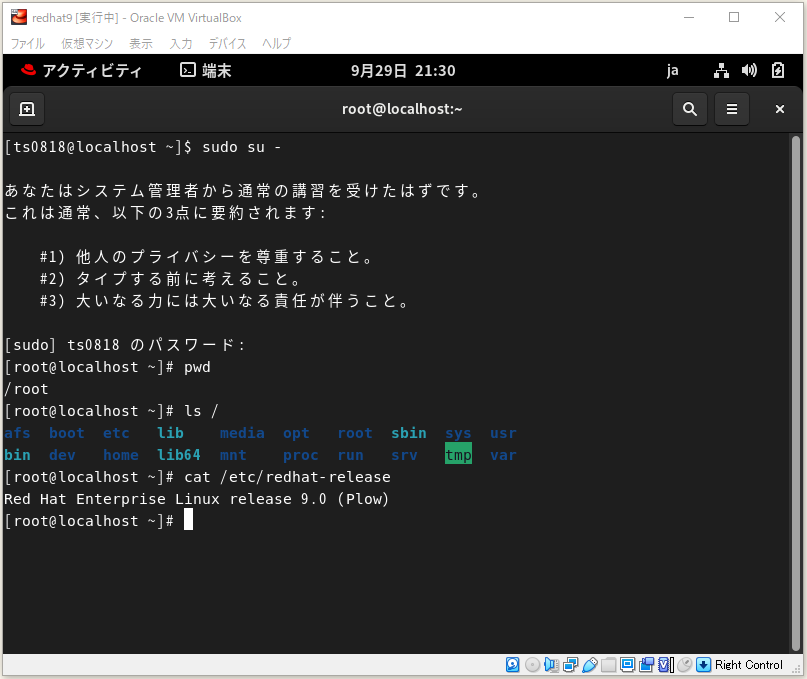Click the proc directory in ls output
Image resolution: width=807 pixels, height=679 pixels.
[301, 455]
